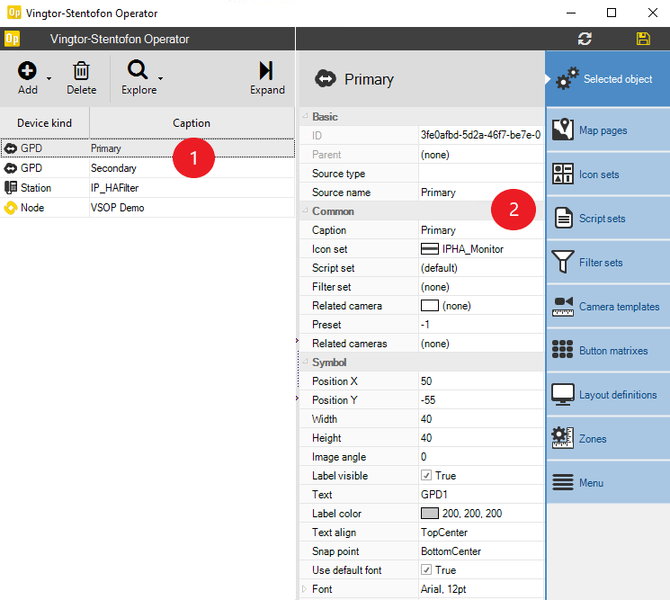Switch to the Script sets tab

[607, 219]
